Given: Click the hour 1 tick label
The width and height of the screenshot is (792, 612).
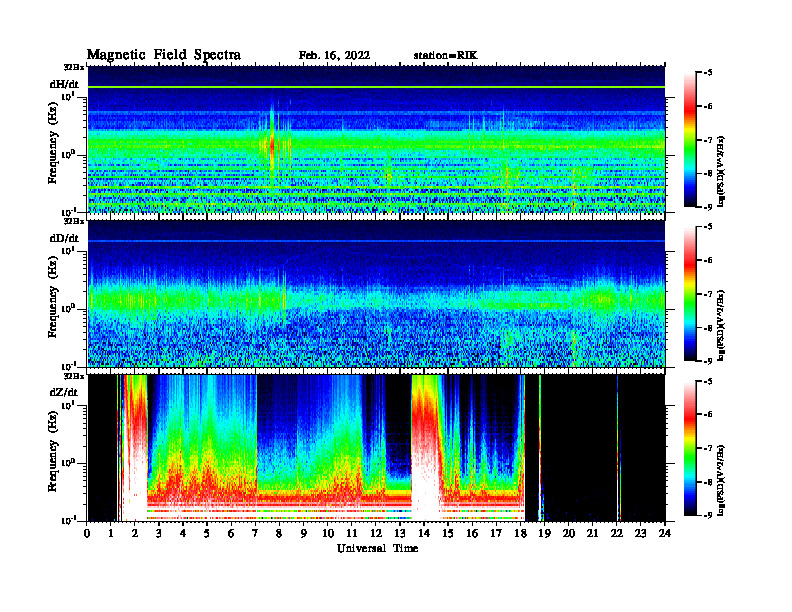Looking at the screenshot, I should (x=112, y=534).
